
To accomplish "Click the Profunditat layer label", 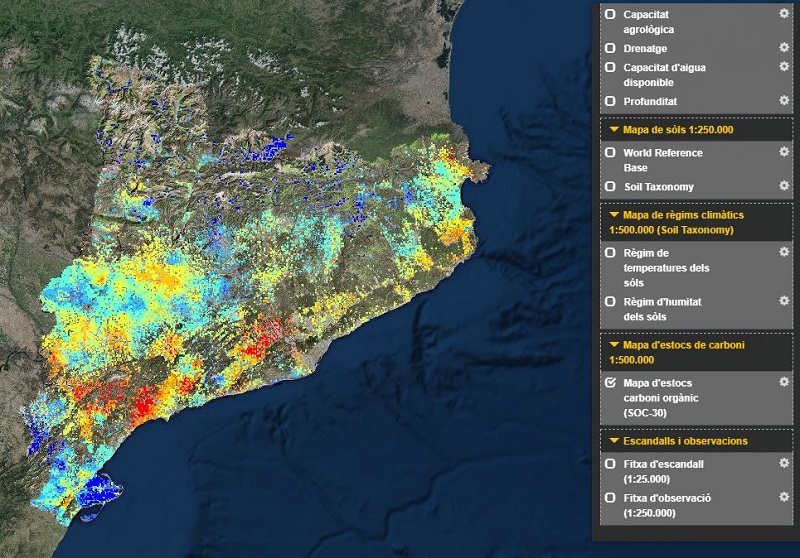I will pos(650,102).
